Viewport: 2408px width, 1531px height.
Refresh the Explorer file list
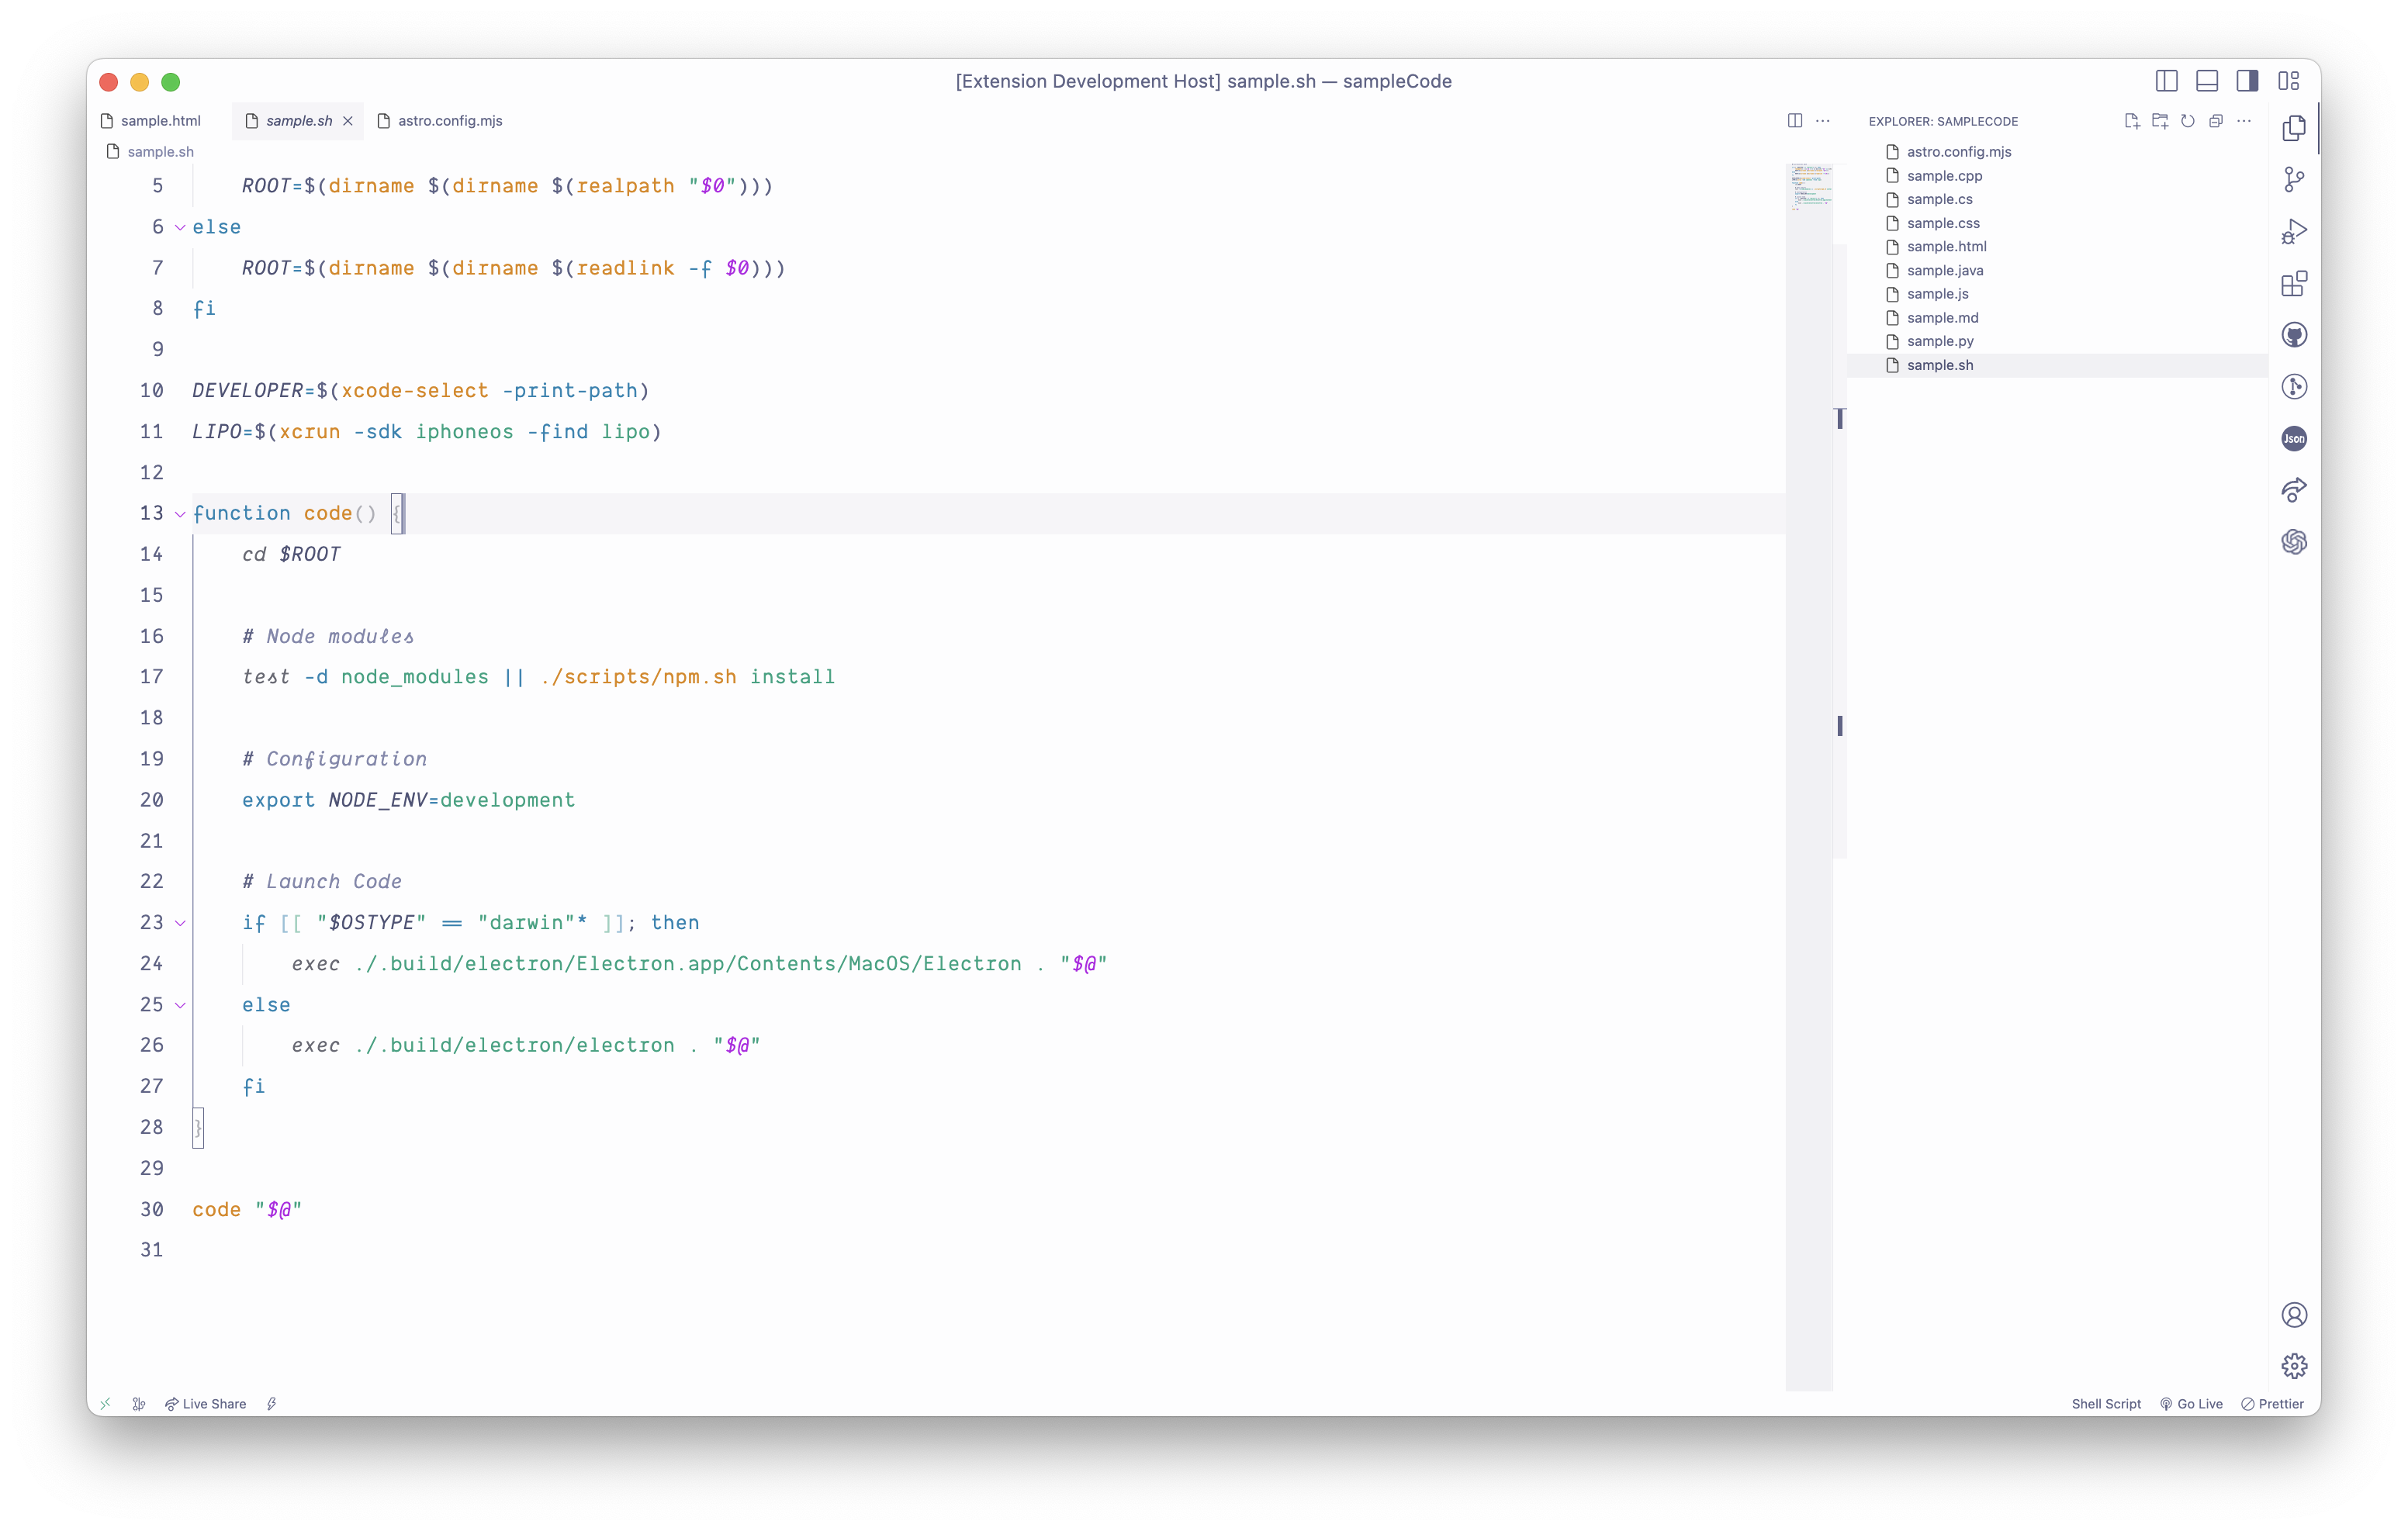click(x=2187, y=121)
